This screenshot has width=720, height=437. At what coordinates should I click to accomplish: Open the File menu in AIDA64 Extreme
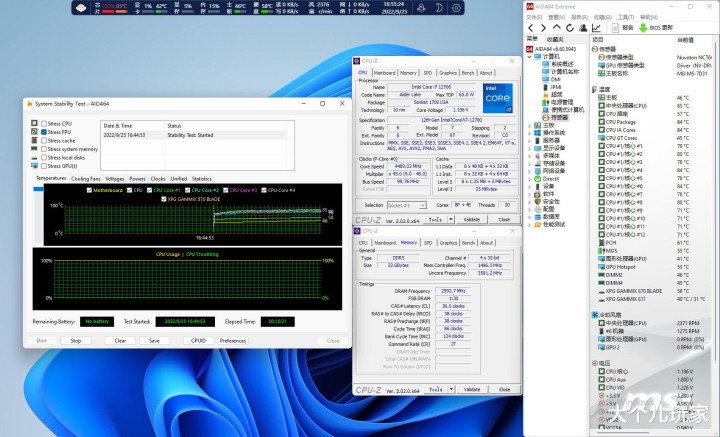point(533,17)
